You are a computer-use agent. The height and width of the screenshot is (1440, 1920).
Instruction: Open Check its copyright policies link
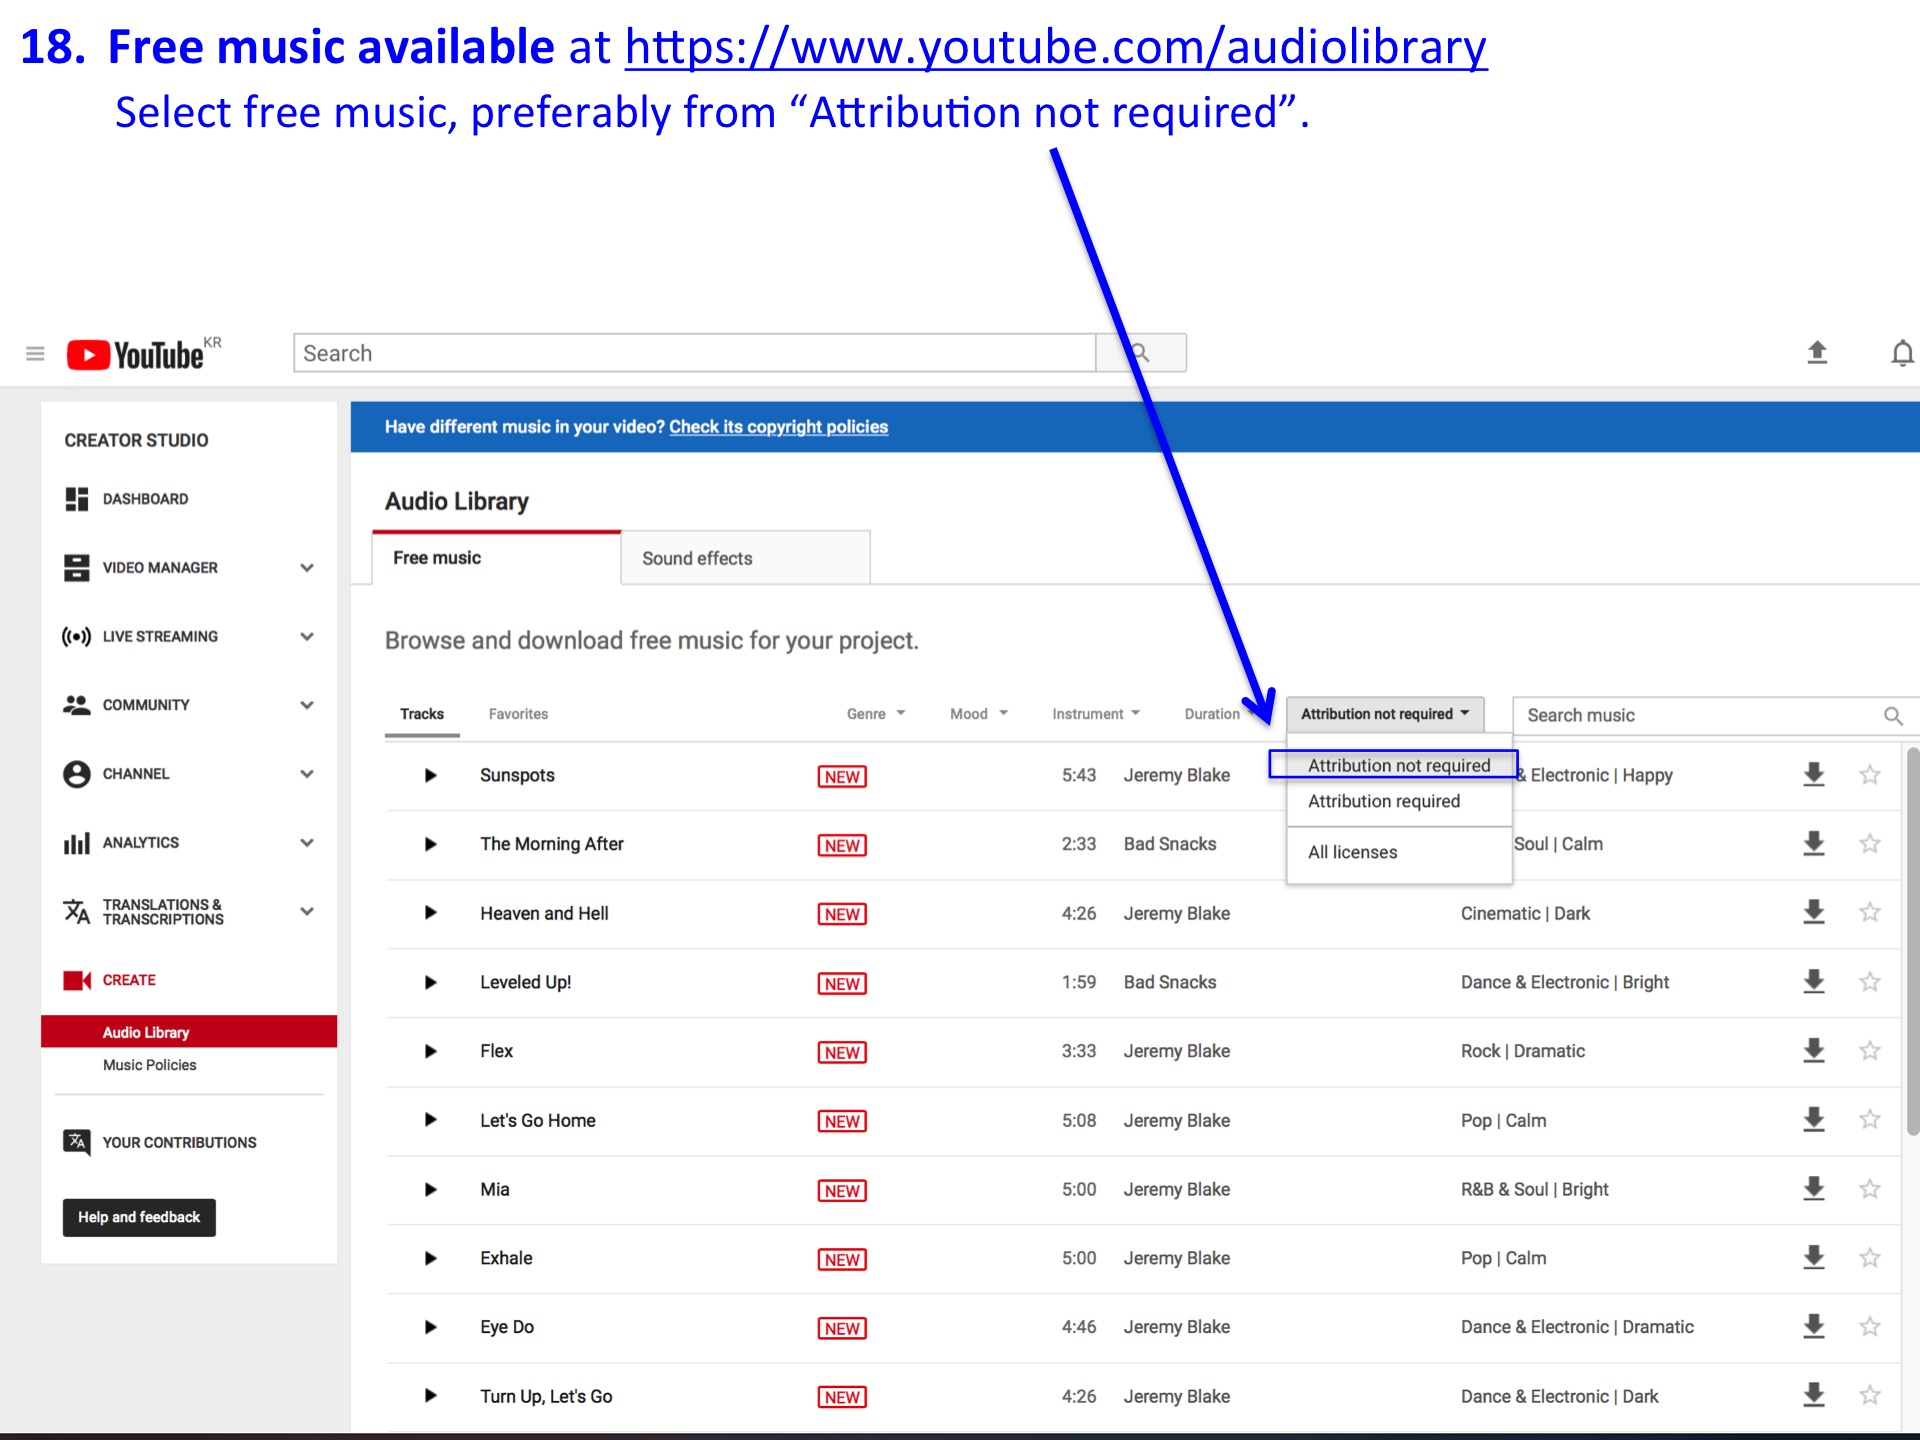778,427
